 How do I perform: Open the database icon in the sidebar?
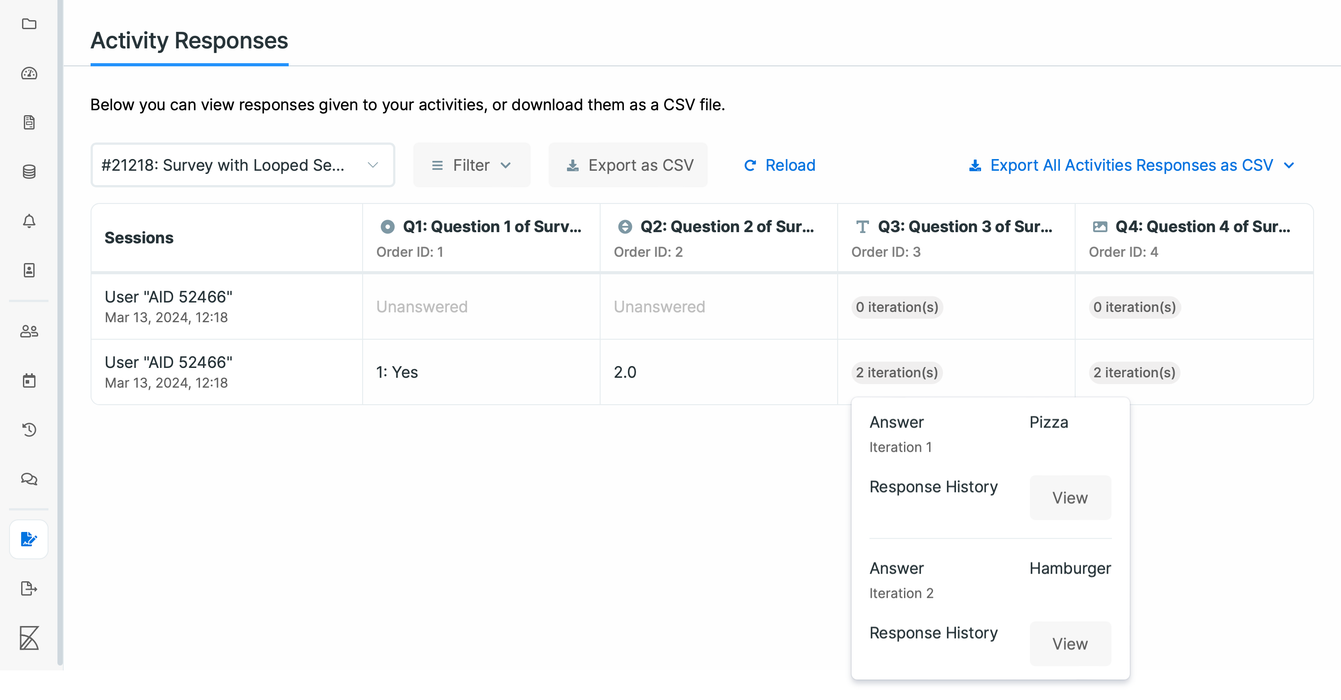tap(28, 171)
